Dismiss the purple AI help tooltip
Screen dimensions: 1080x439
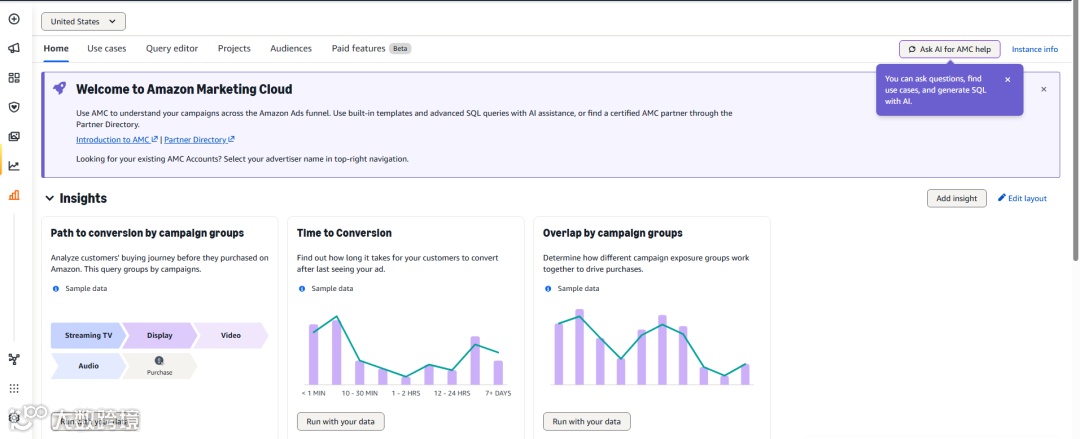click(x=1007, y=79)
